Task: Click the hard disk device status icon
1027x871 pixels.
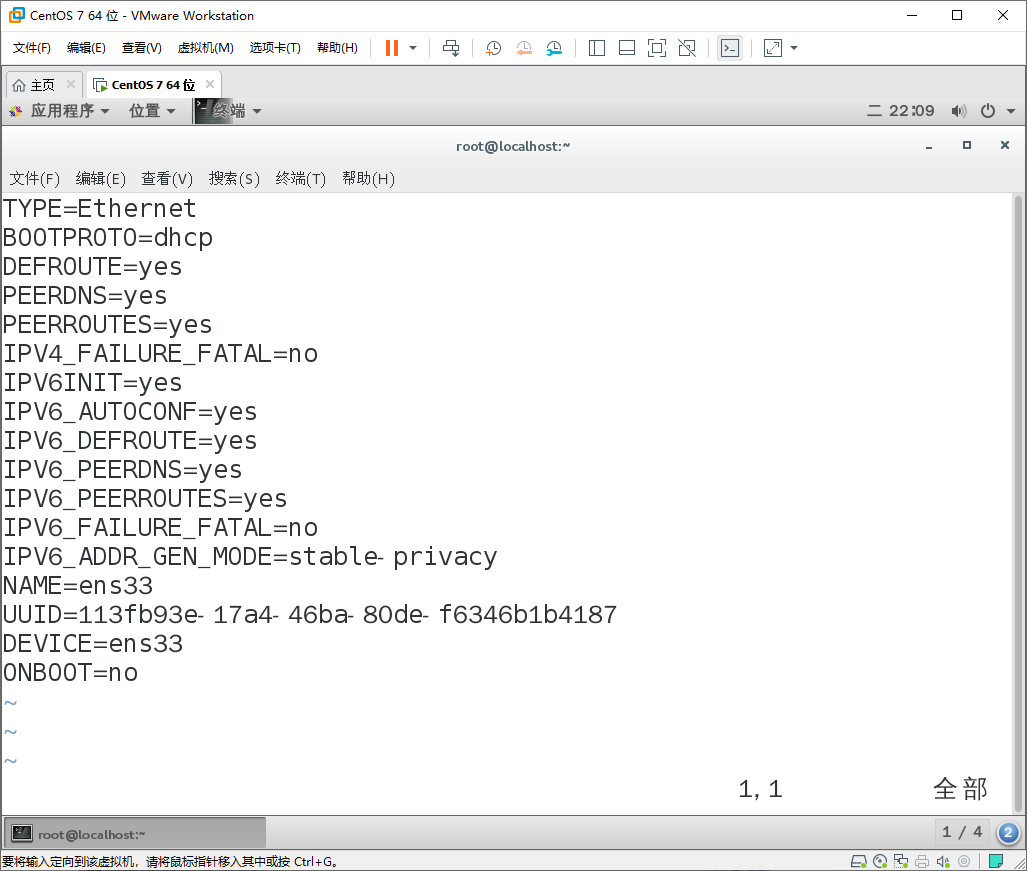Action: [859, 861]
